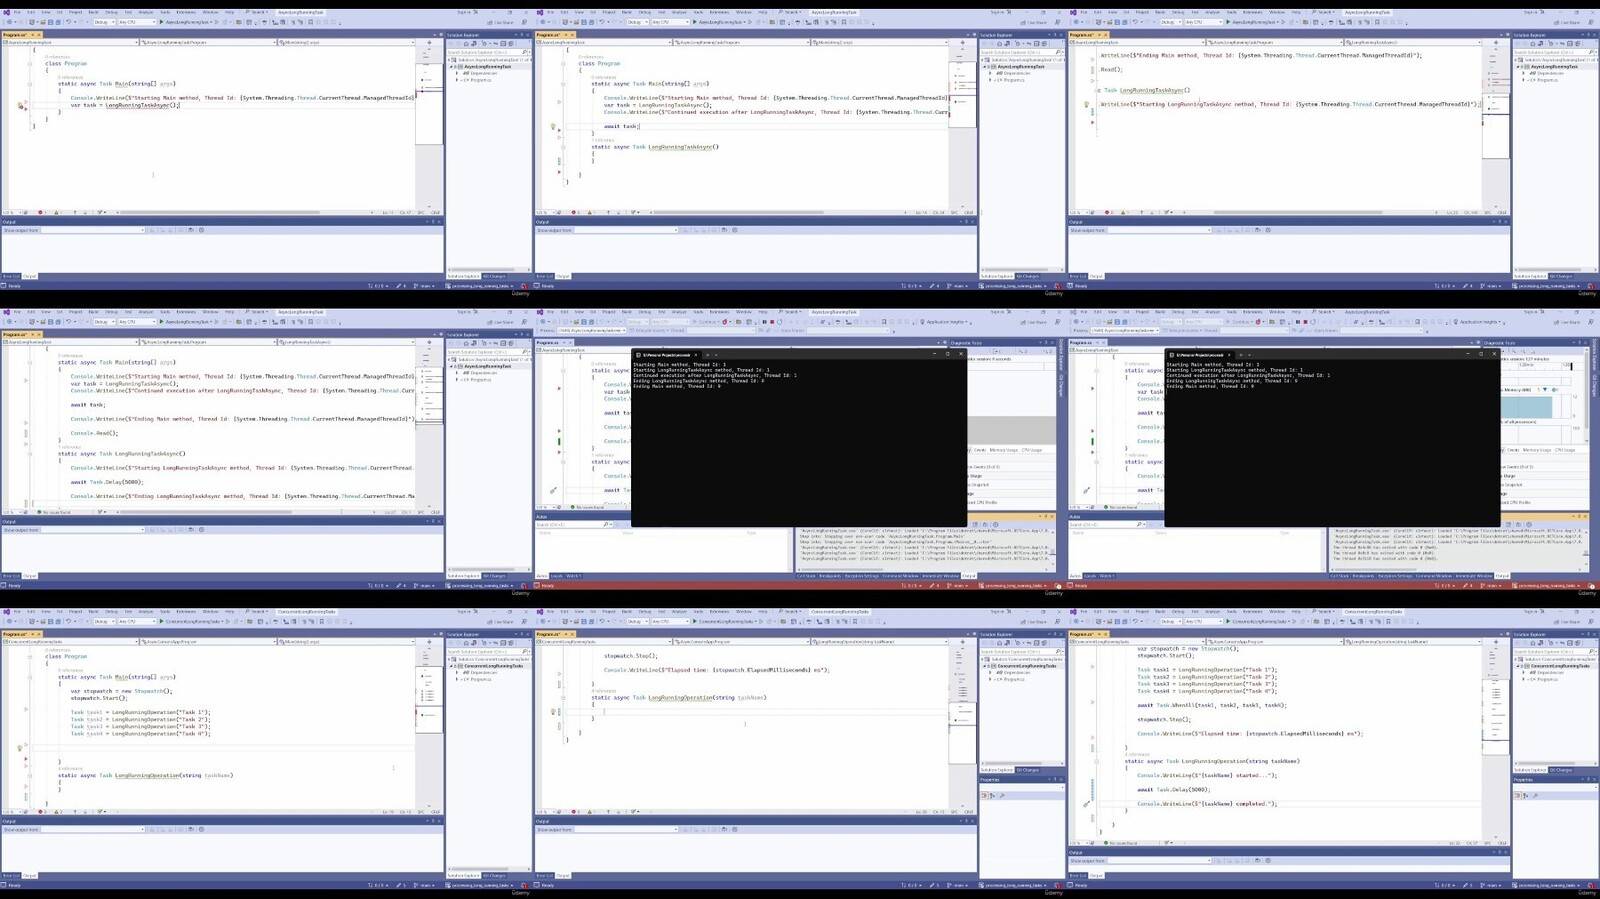Open the File menu in top-left frame
This screenshot has width=1600, height=899.
pos(17,12)
